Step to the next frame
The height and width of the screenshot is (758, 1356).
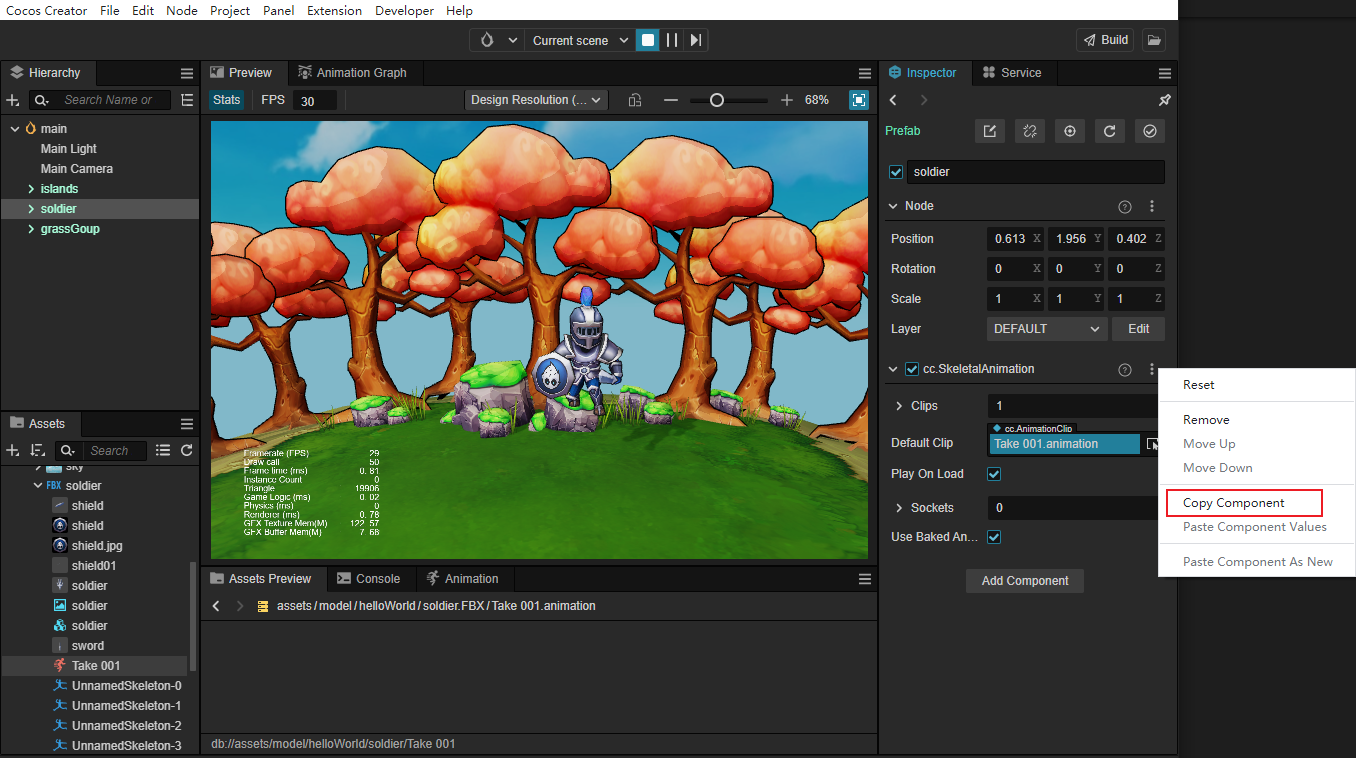point(696,40)
